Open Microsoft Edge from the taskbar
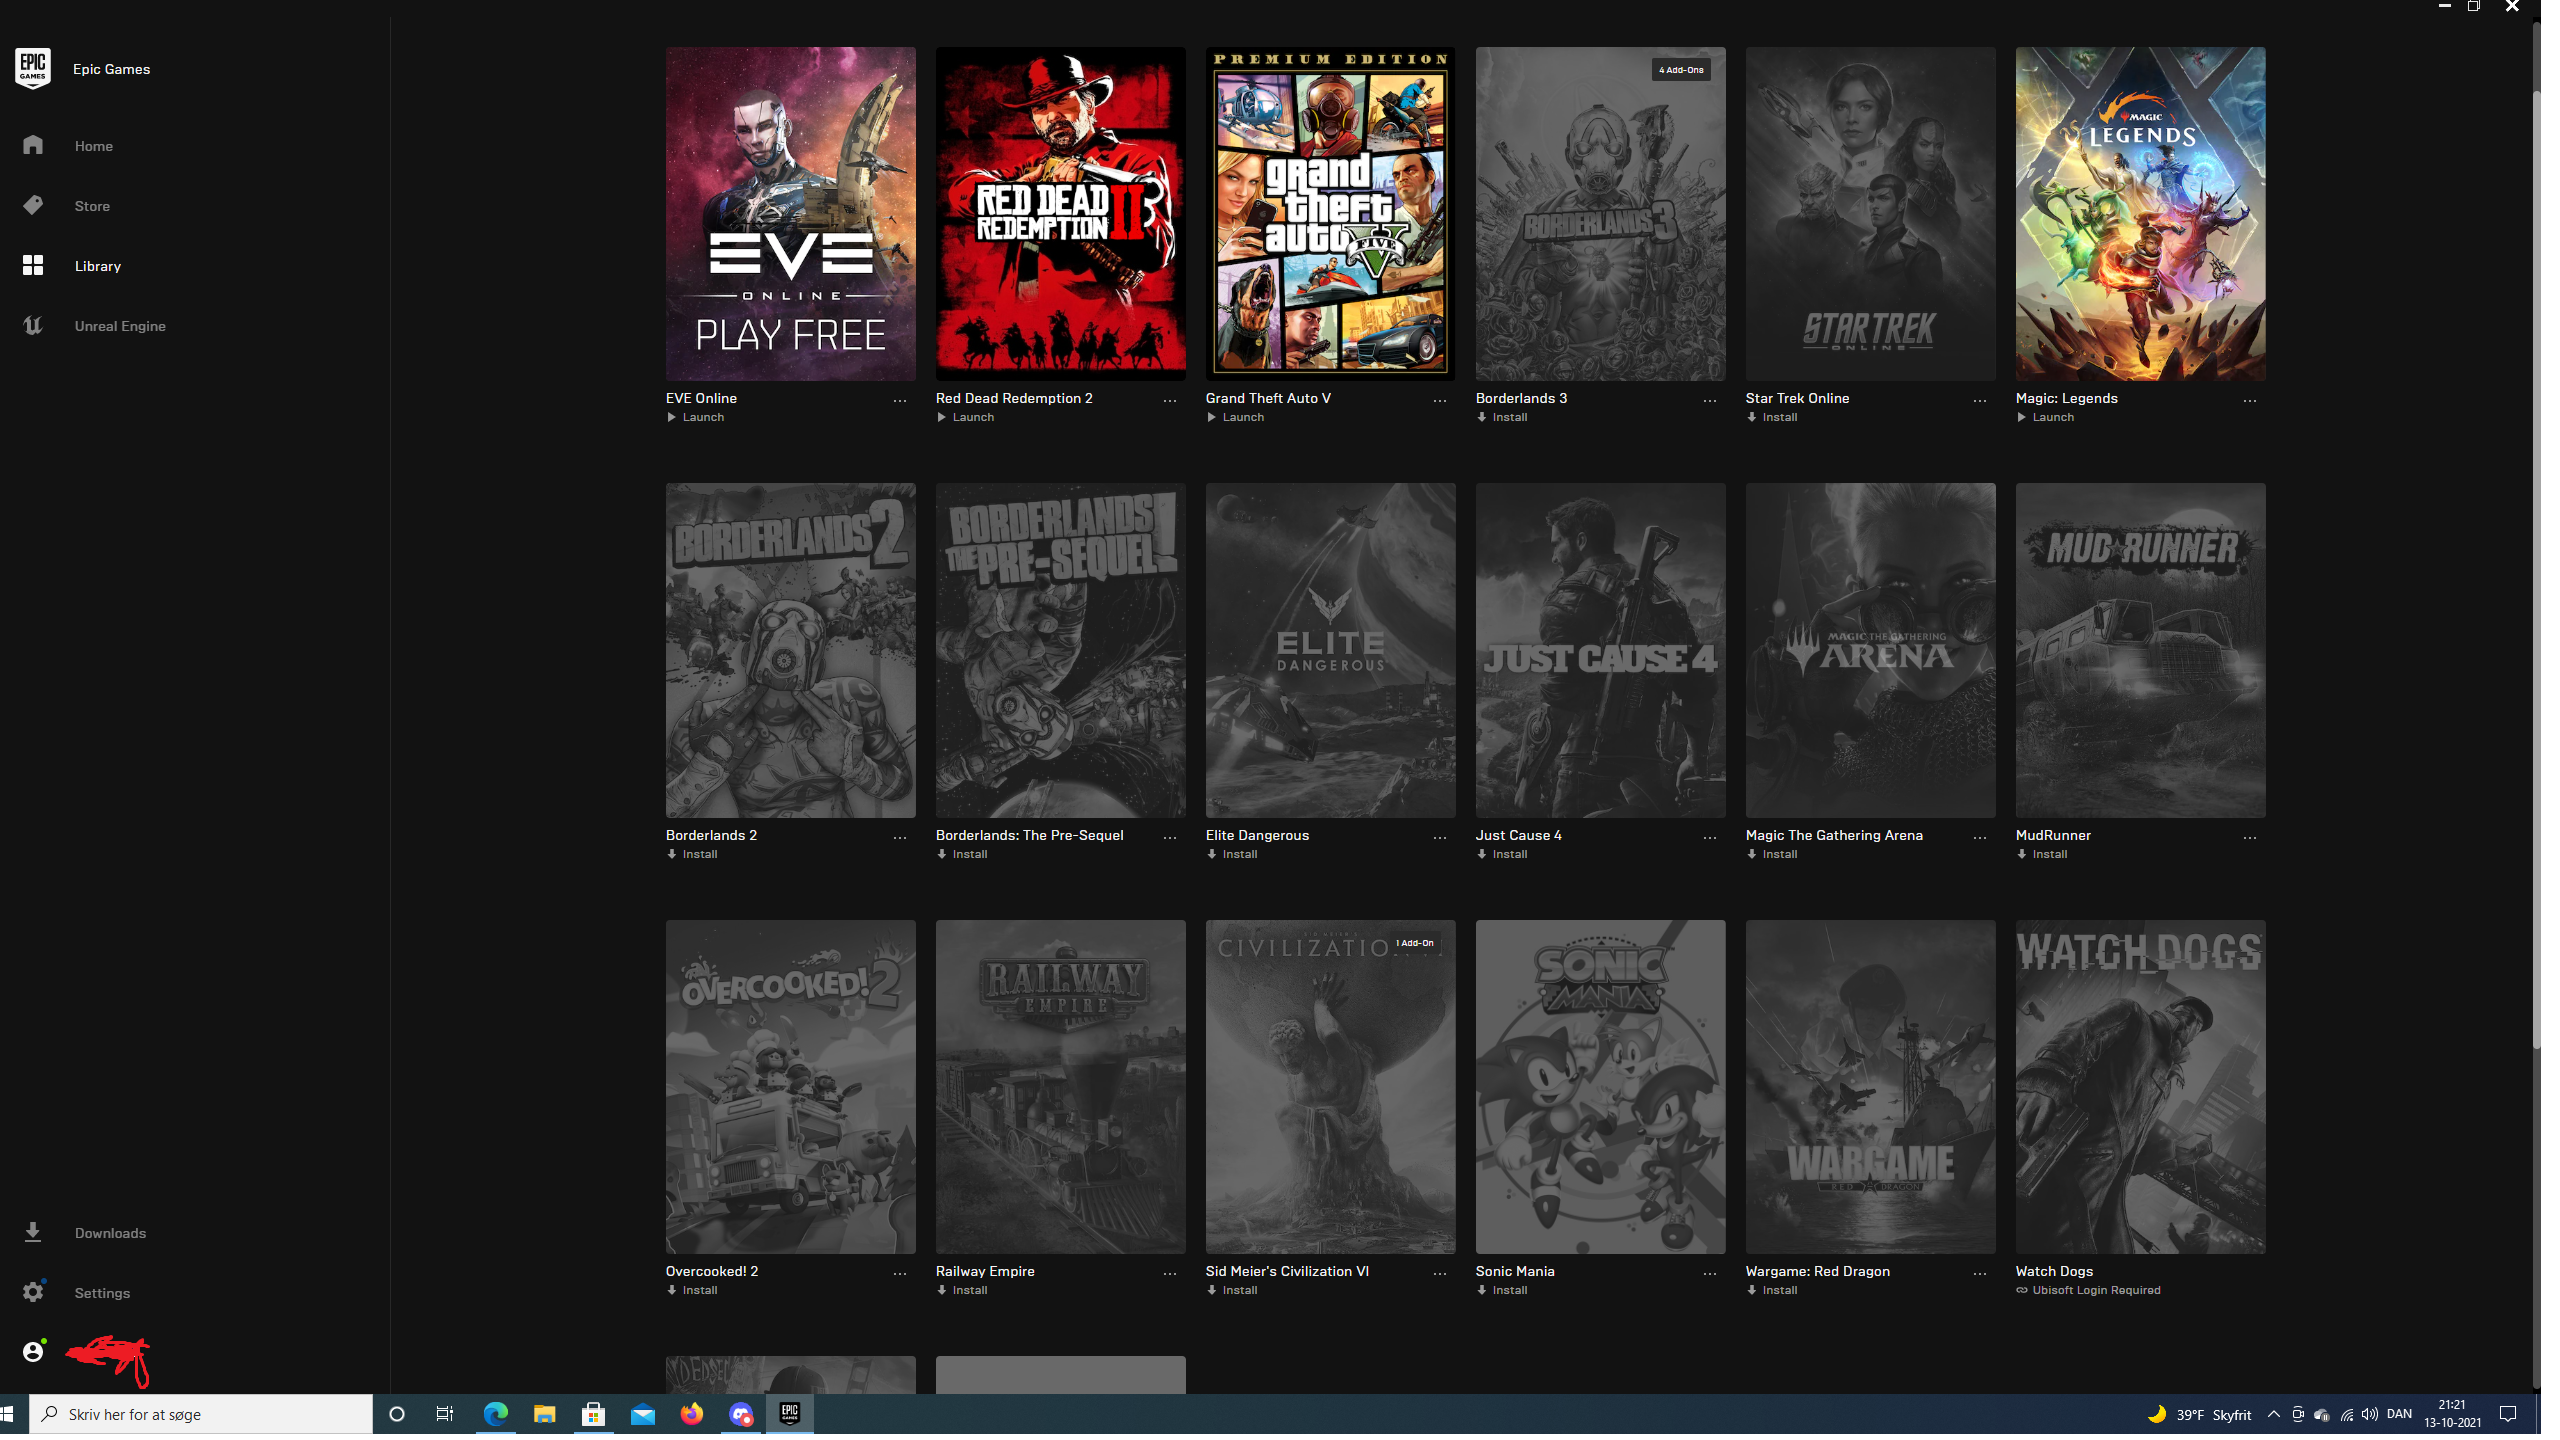Viewport: 2560px width, 1440px height. [496, 1414]
